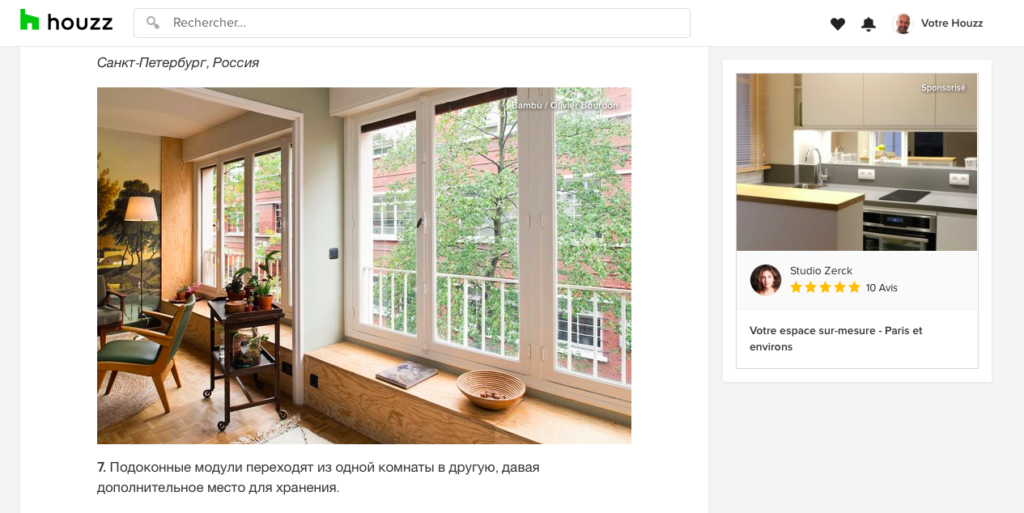Open Votre Houzz account menu

tap(952, 23)
